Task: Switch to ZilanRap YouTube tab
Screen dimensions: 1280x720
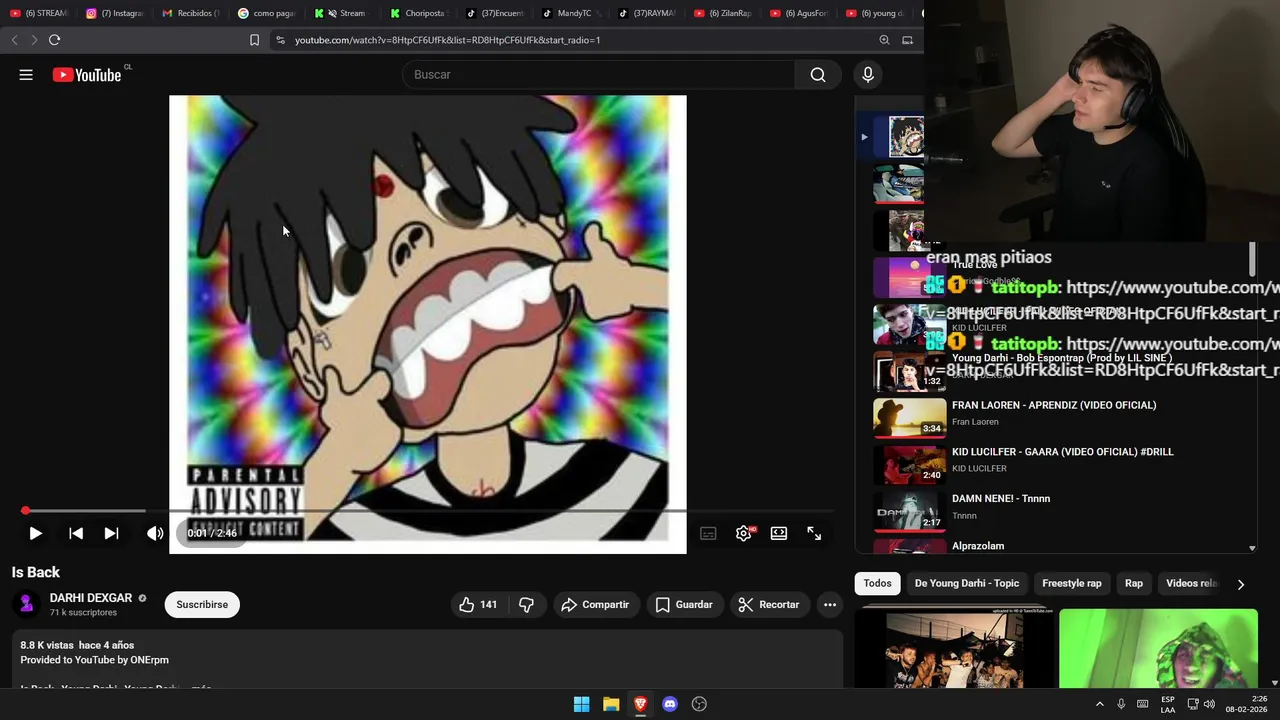Action: [722, 13]
